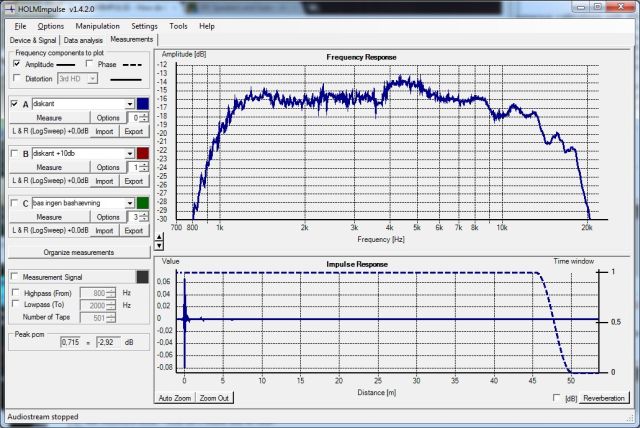Adjust the stepper next to B Options
The width and height of the screenshot is (640, 428).
144,167
